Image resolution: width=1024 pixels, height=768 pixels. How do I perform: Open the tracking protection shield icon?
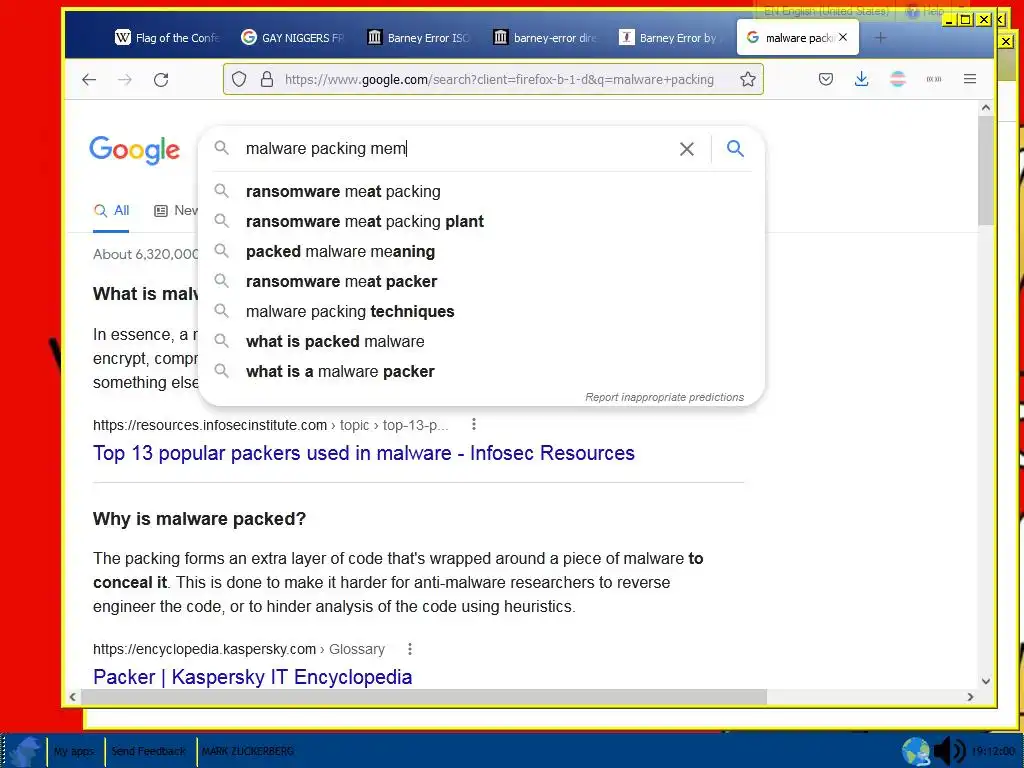tap(239, 80)
